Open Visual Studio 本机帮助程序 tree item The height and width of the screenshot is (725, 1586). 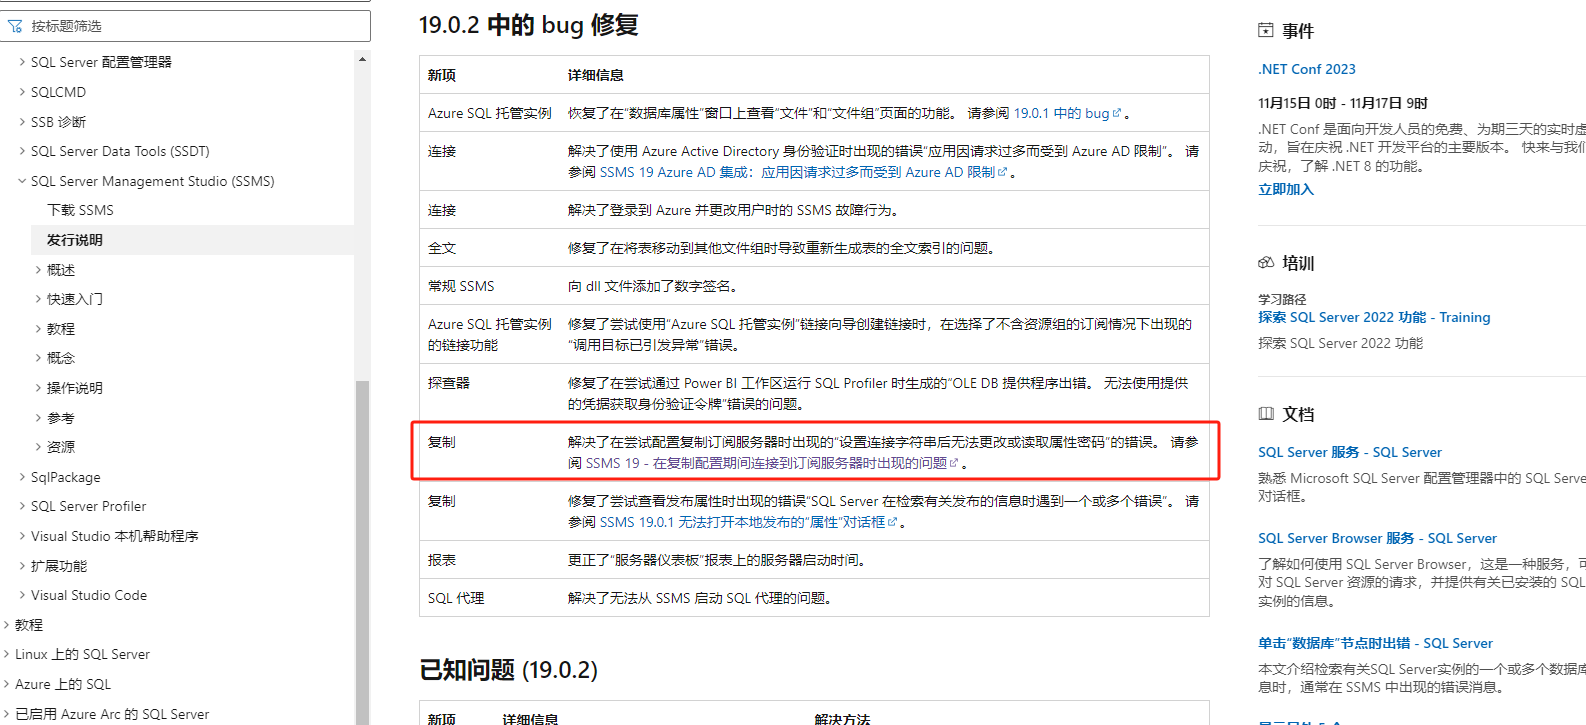pyautogui.click(x=115, y=536)
